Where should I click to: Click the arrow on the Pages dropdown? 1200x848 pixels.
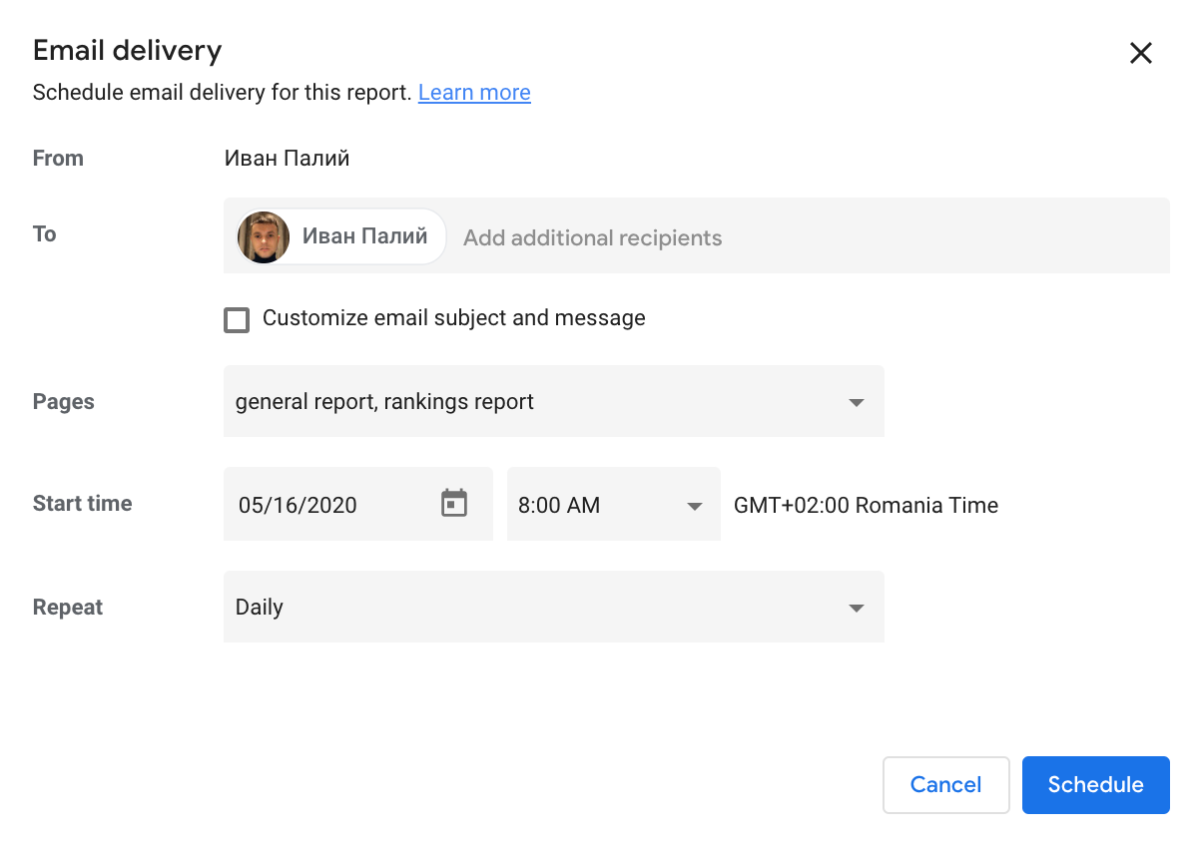coord(855,403)
